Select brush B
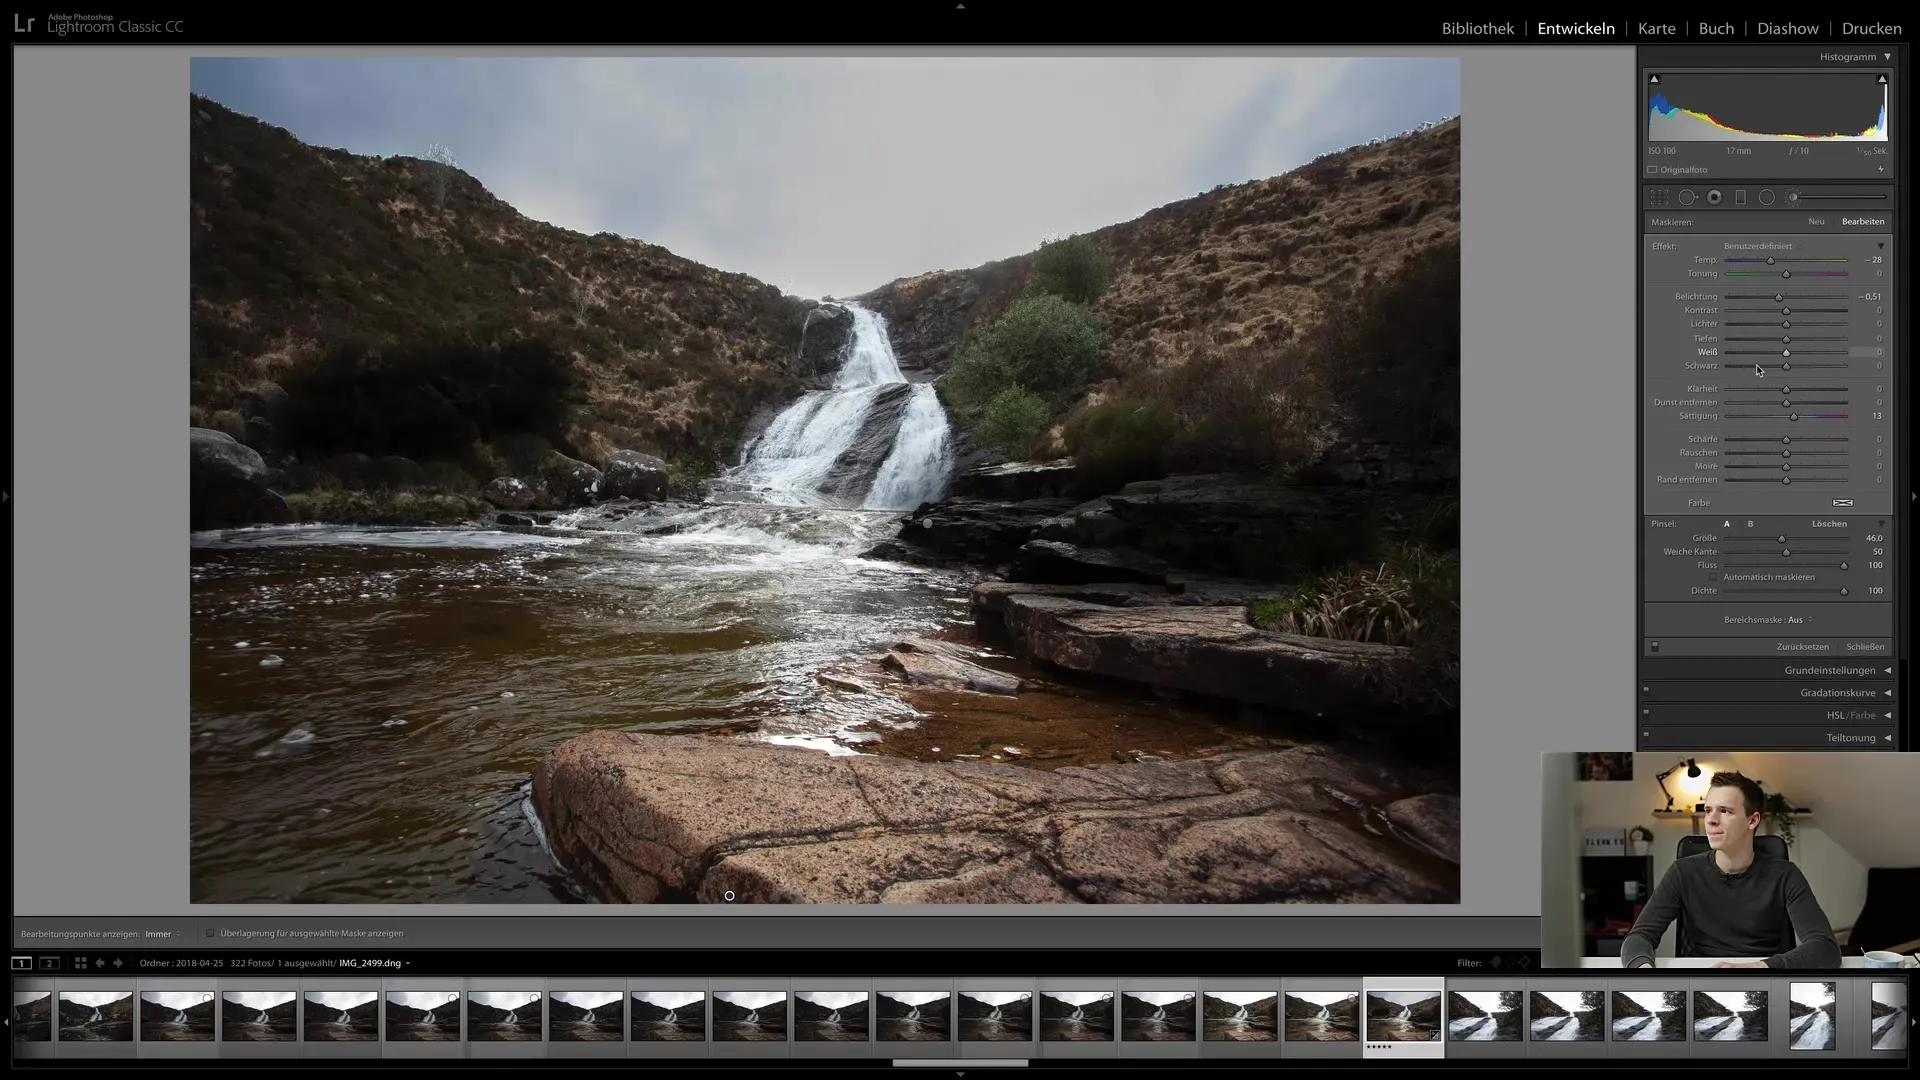This screenshot has height=1080, width=1920. 1750,524
